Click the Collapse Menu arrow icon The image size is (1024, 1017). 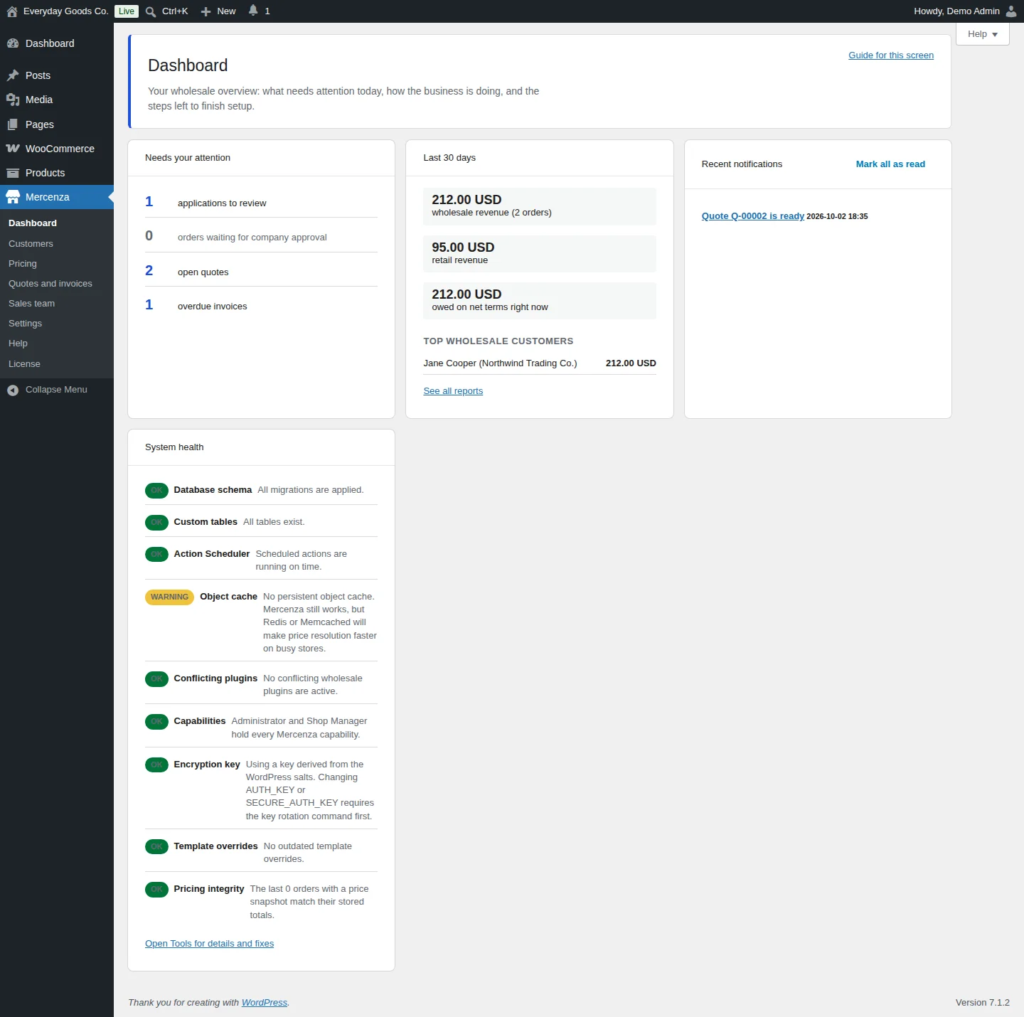[12, 390]
